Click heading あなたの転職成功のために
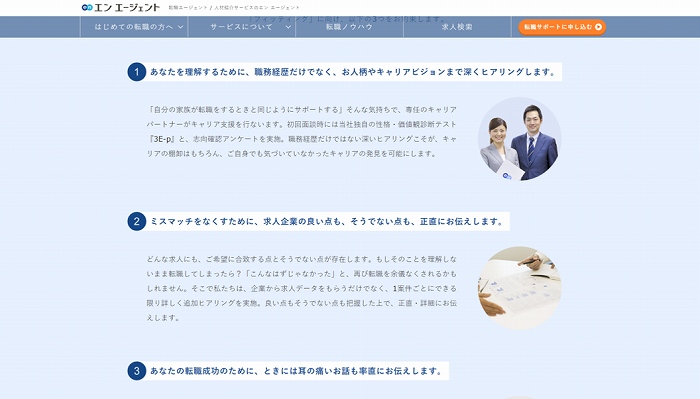 coord(296,371)
